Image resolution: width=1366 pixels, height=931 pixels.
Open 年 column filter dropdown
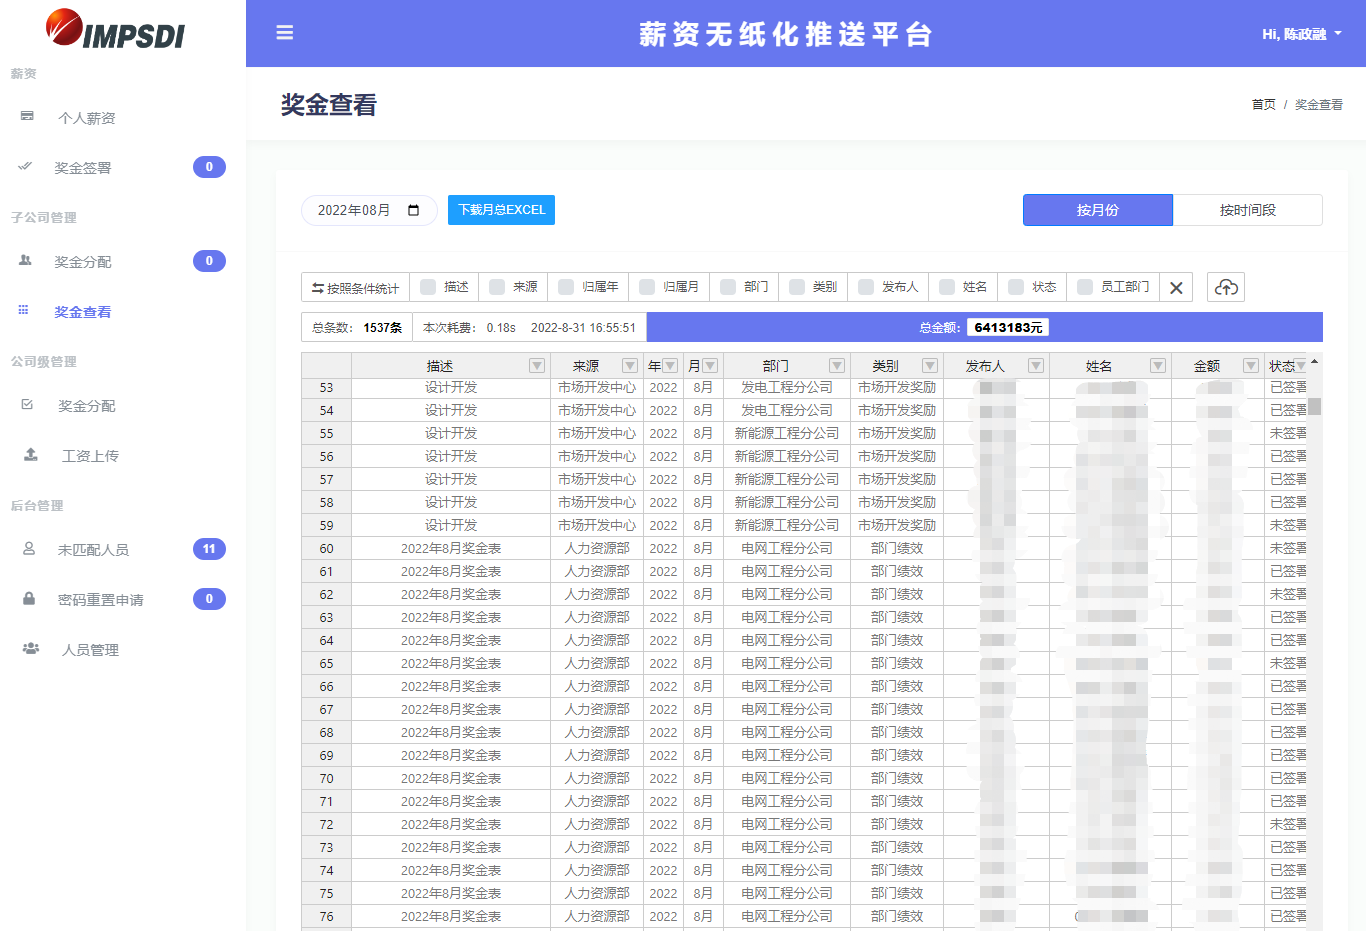[670, 366]
